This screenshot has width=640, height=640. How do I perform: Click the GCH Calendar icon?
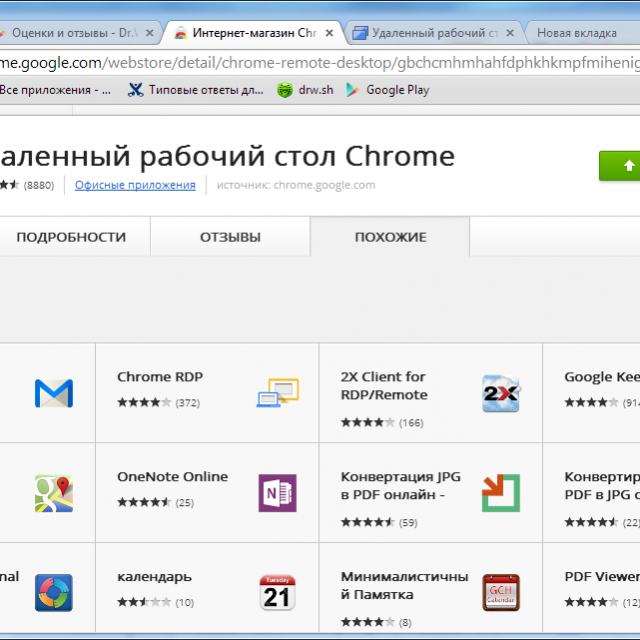pos(501,593)
